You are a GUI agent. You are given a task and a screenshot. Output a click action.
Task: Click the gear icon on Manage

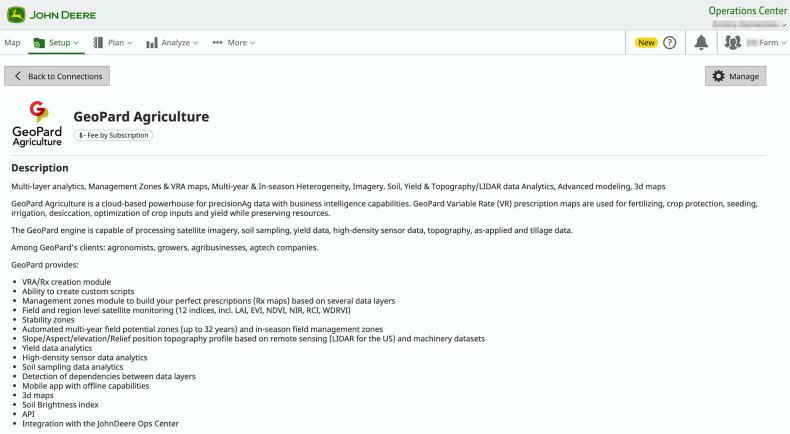[718, 76]
